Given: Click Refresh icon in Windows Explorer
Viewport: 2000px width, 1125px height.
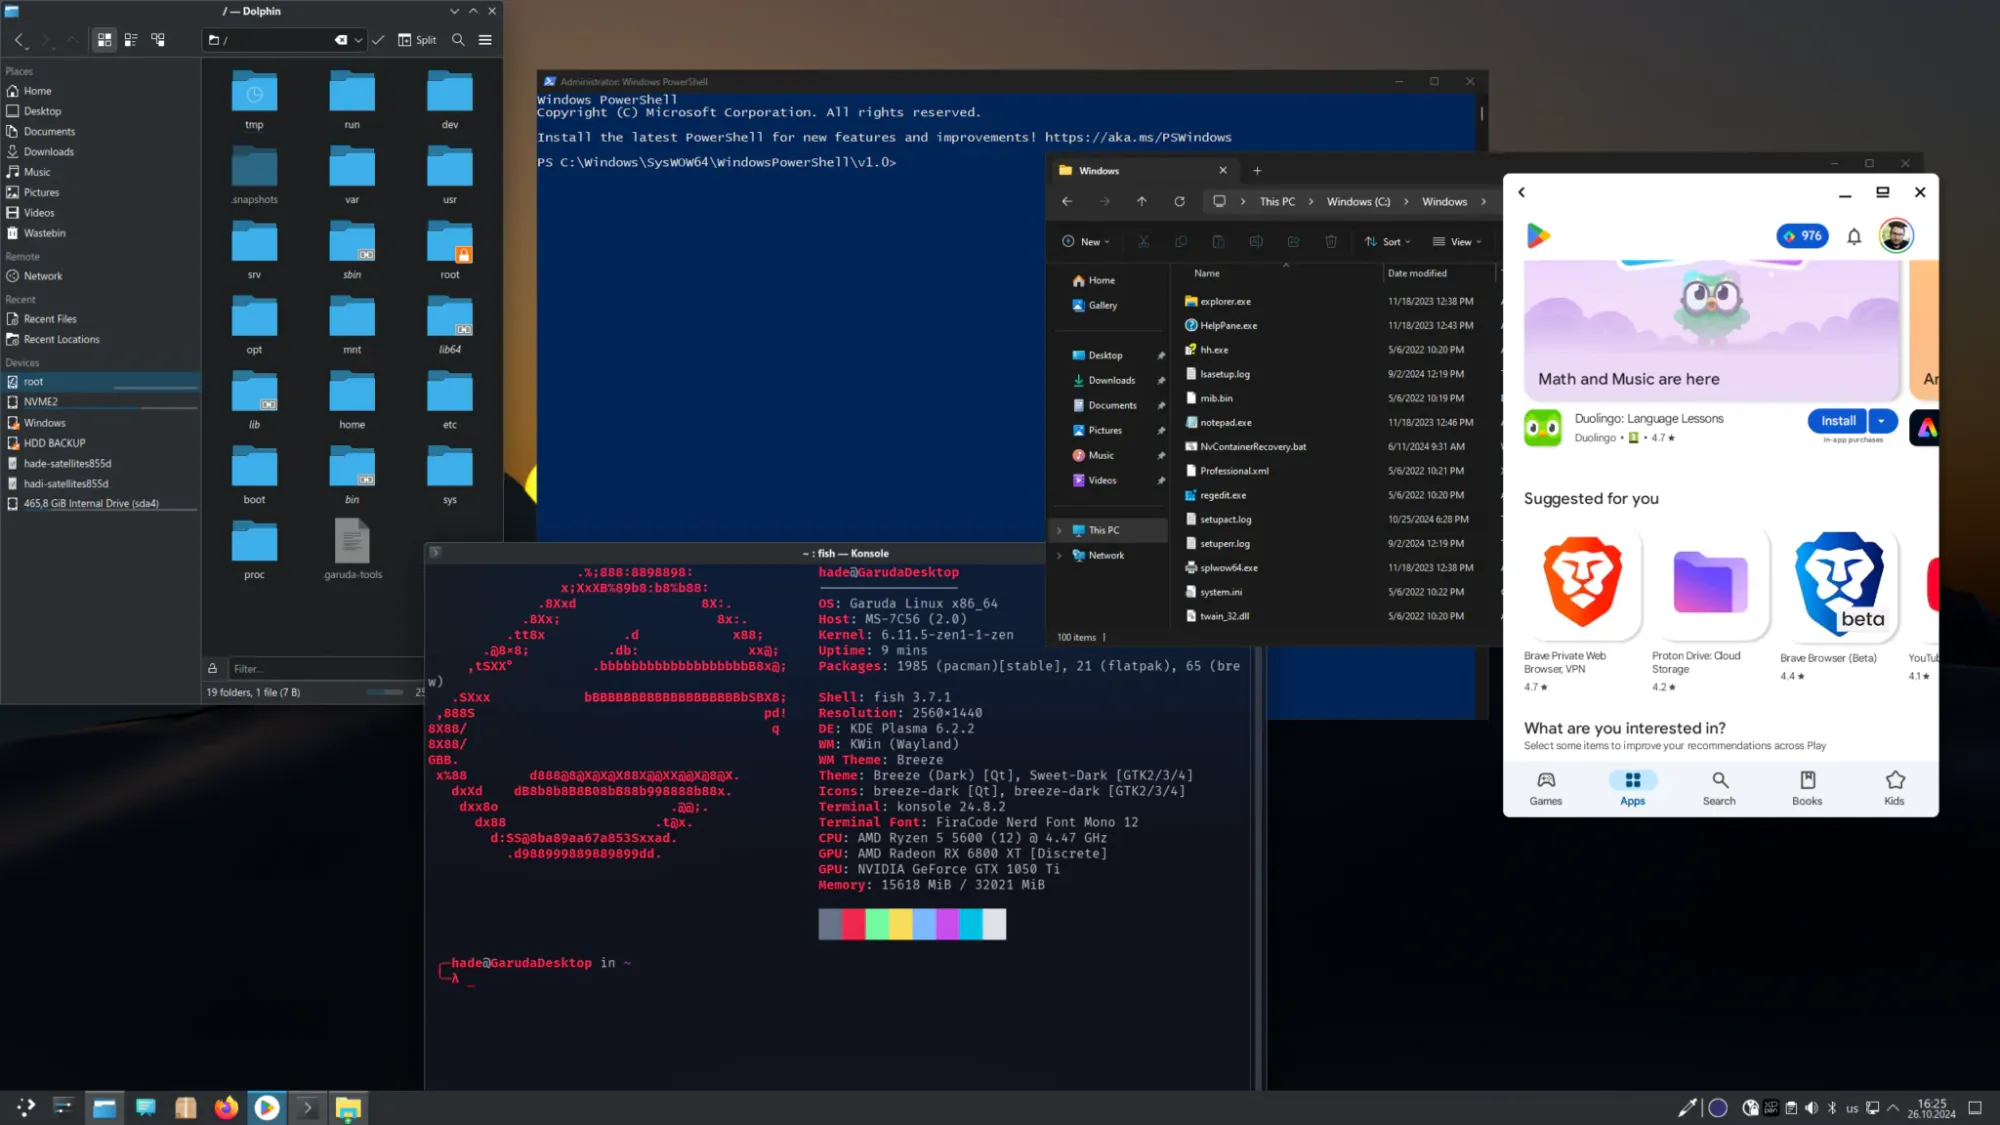Looking at the screenshot, I should pyautogui.click(x=1179, y=201).
